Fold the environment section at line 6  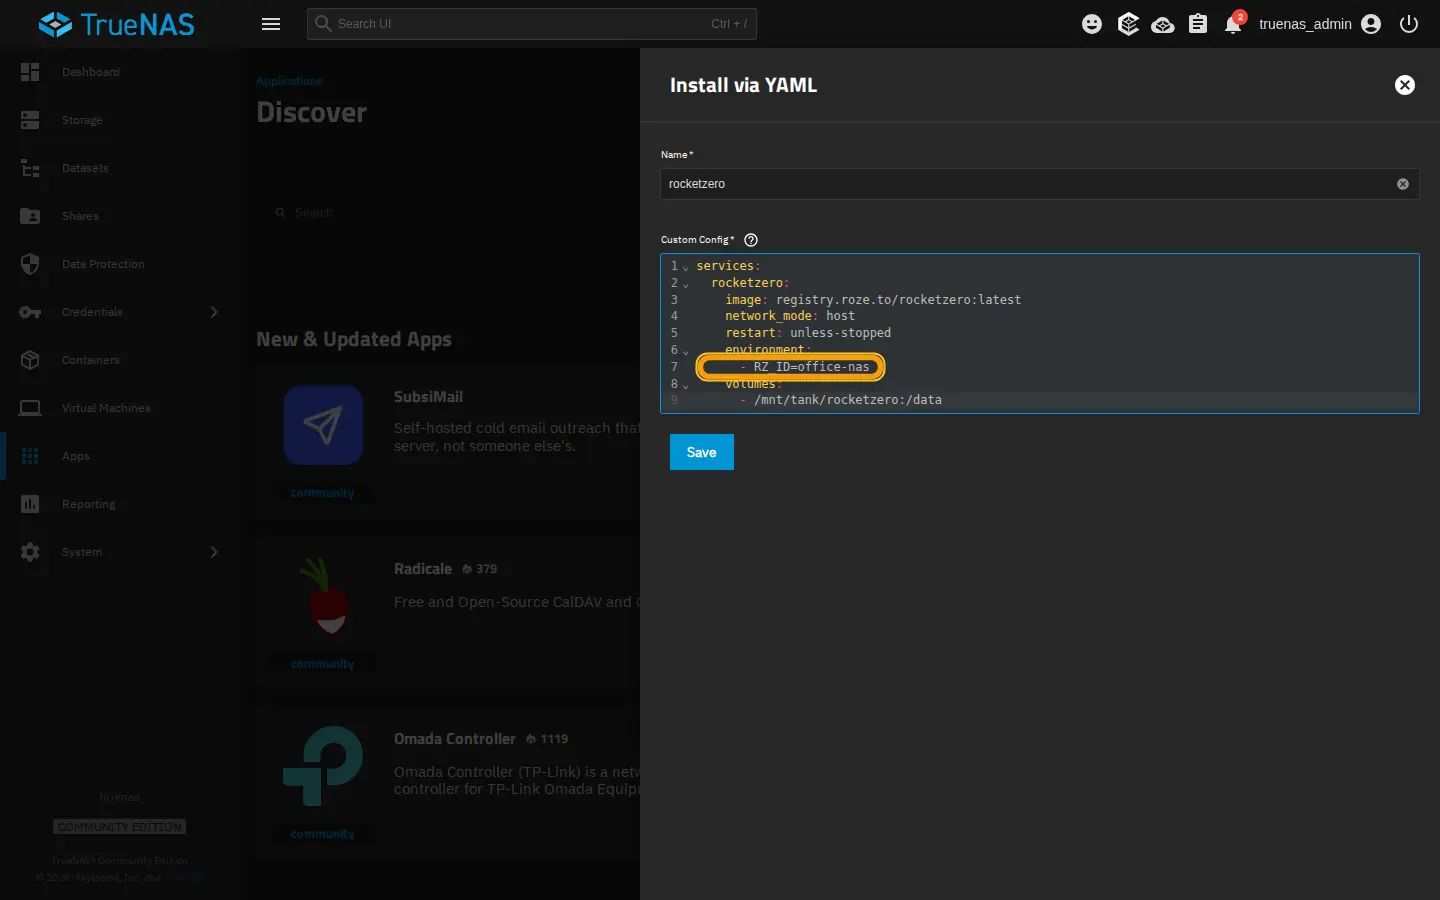point(686,351)
